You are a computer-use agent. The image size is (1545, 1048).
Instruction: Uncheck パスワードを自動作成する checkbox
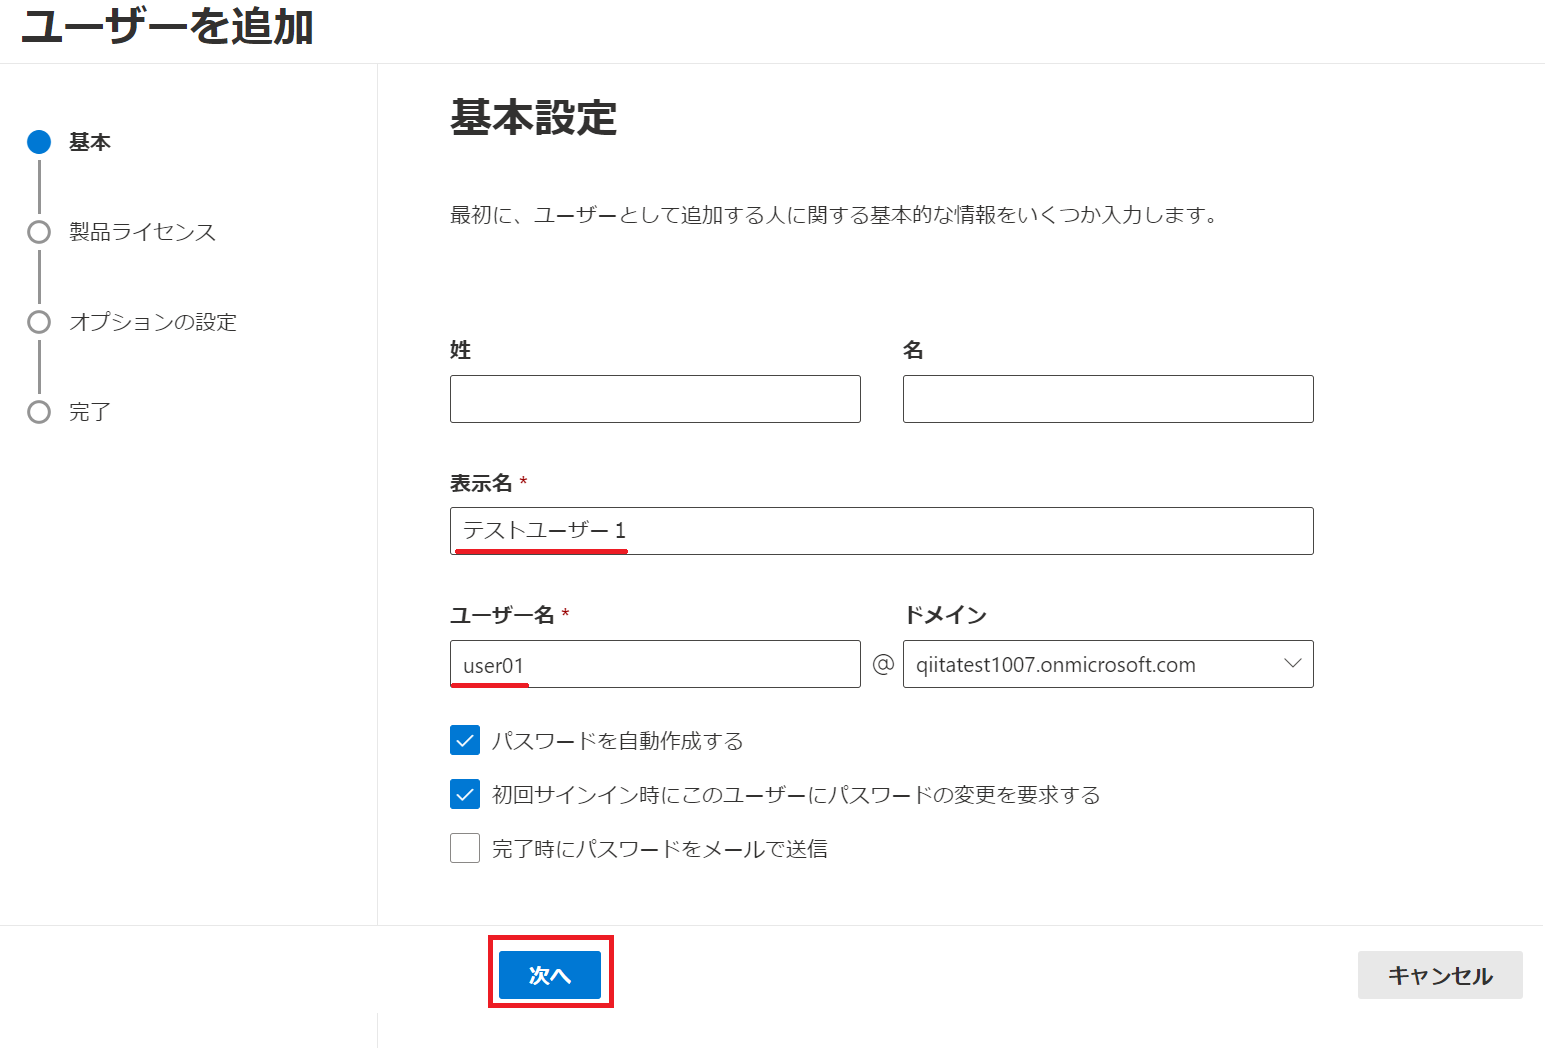pos(465,741)
